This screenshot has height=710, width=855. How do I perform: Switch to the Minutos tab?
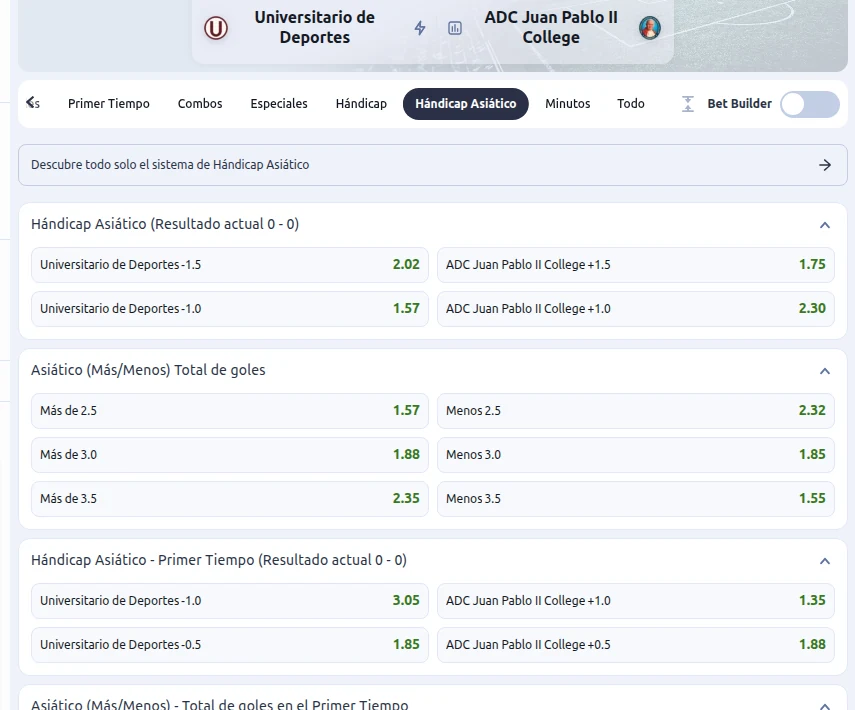click(568, 104)
